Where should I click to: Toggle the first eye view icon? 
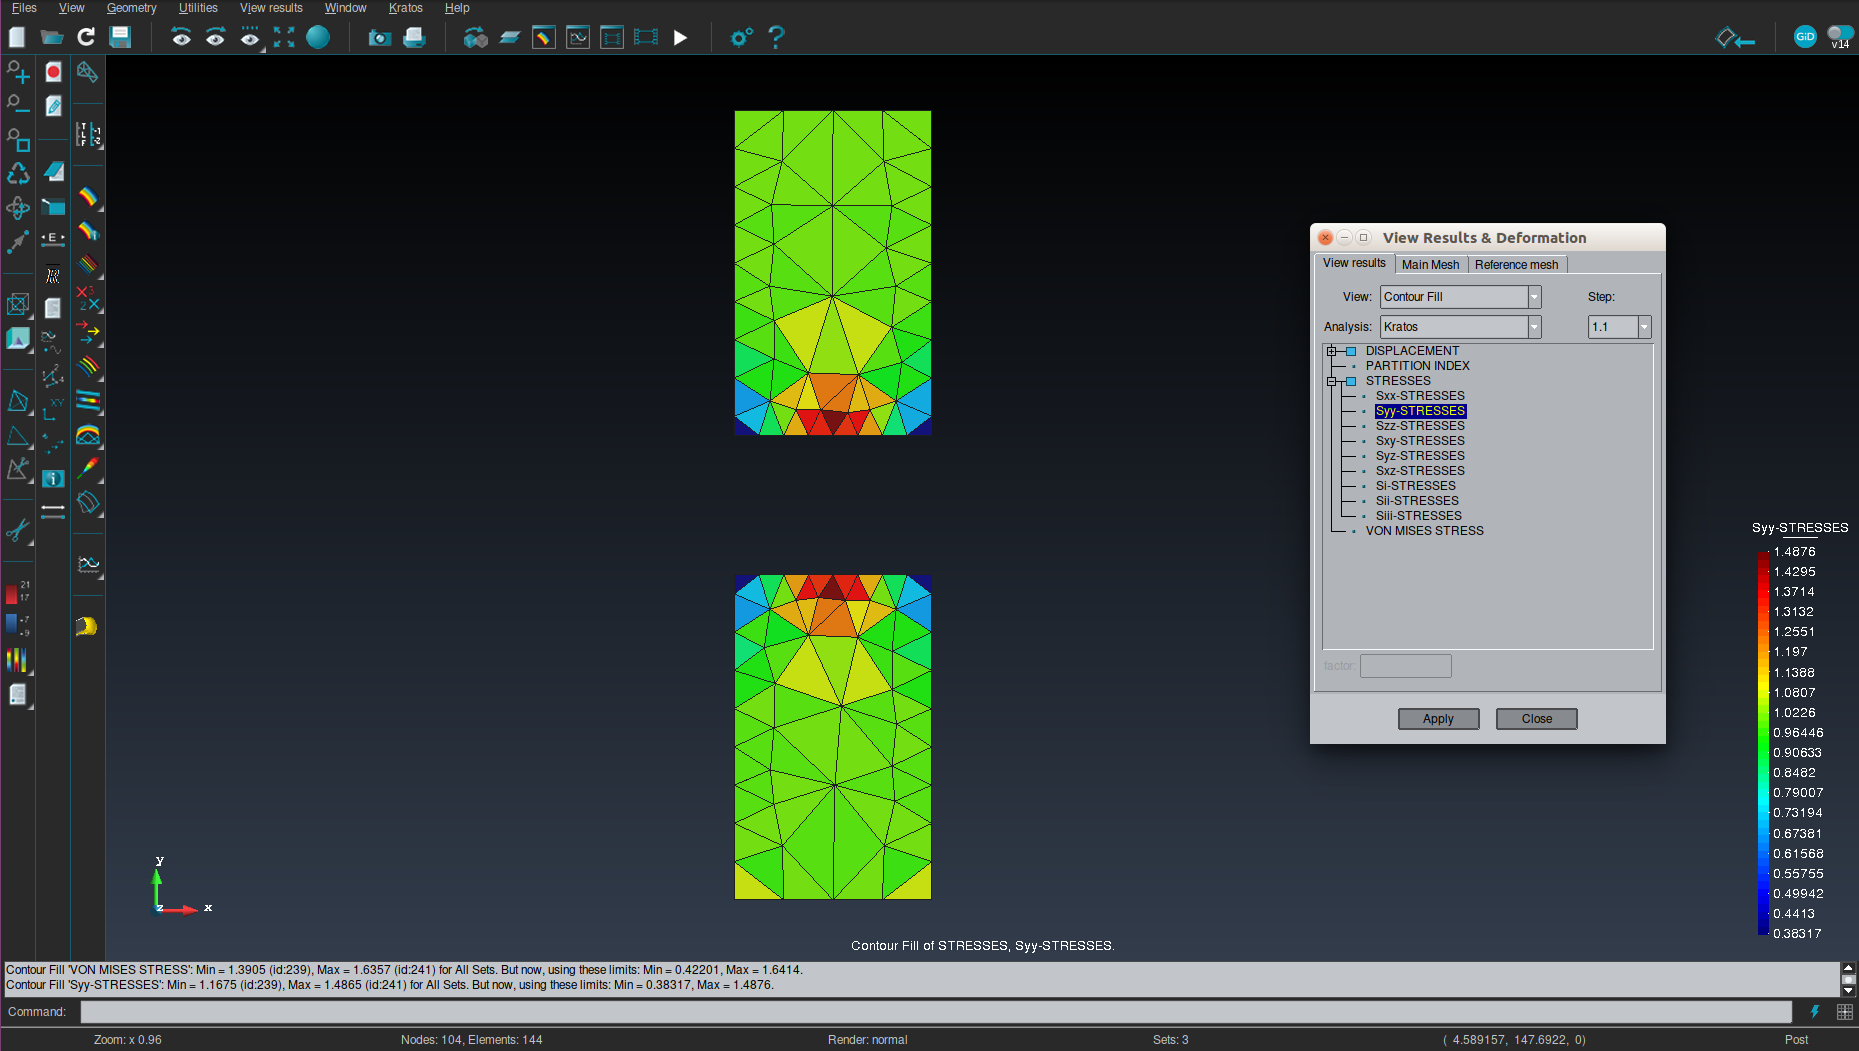(x=181, y=37)
